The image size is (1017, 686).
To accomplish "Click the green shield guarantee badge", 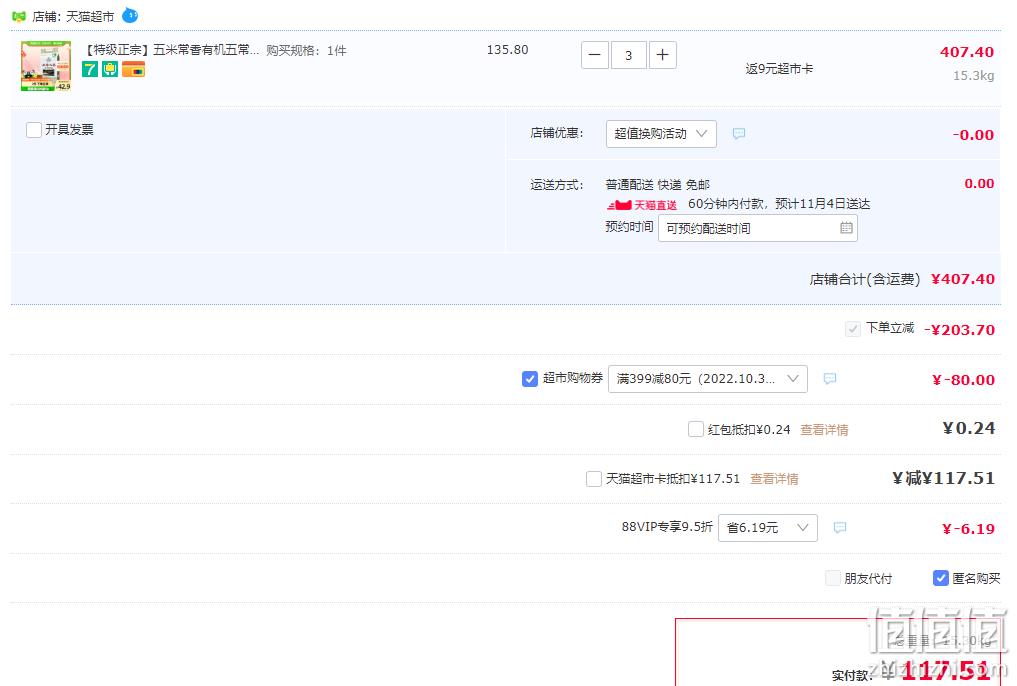I will 110,69.
